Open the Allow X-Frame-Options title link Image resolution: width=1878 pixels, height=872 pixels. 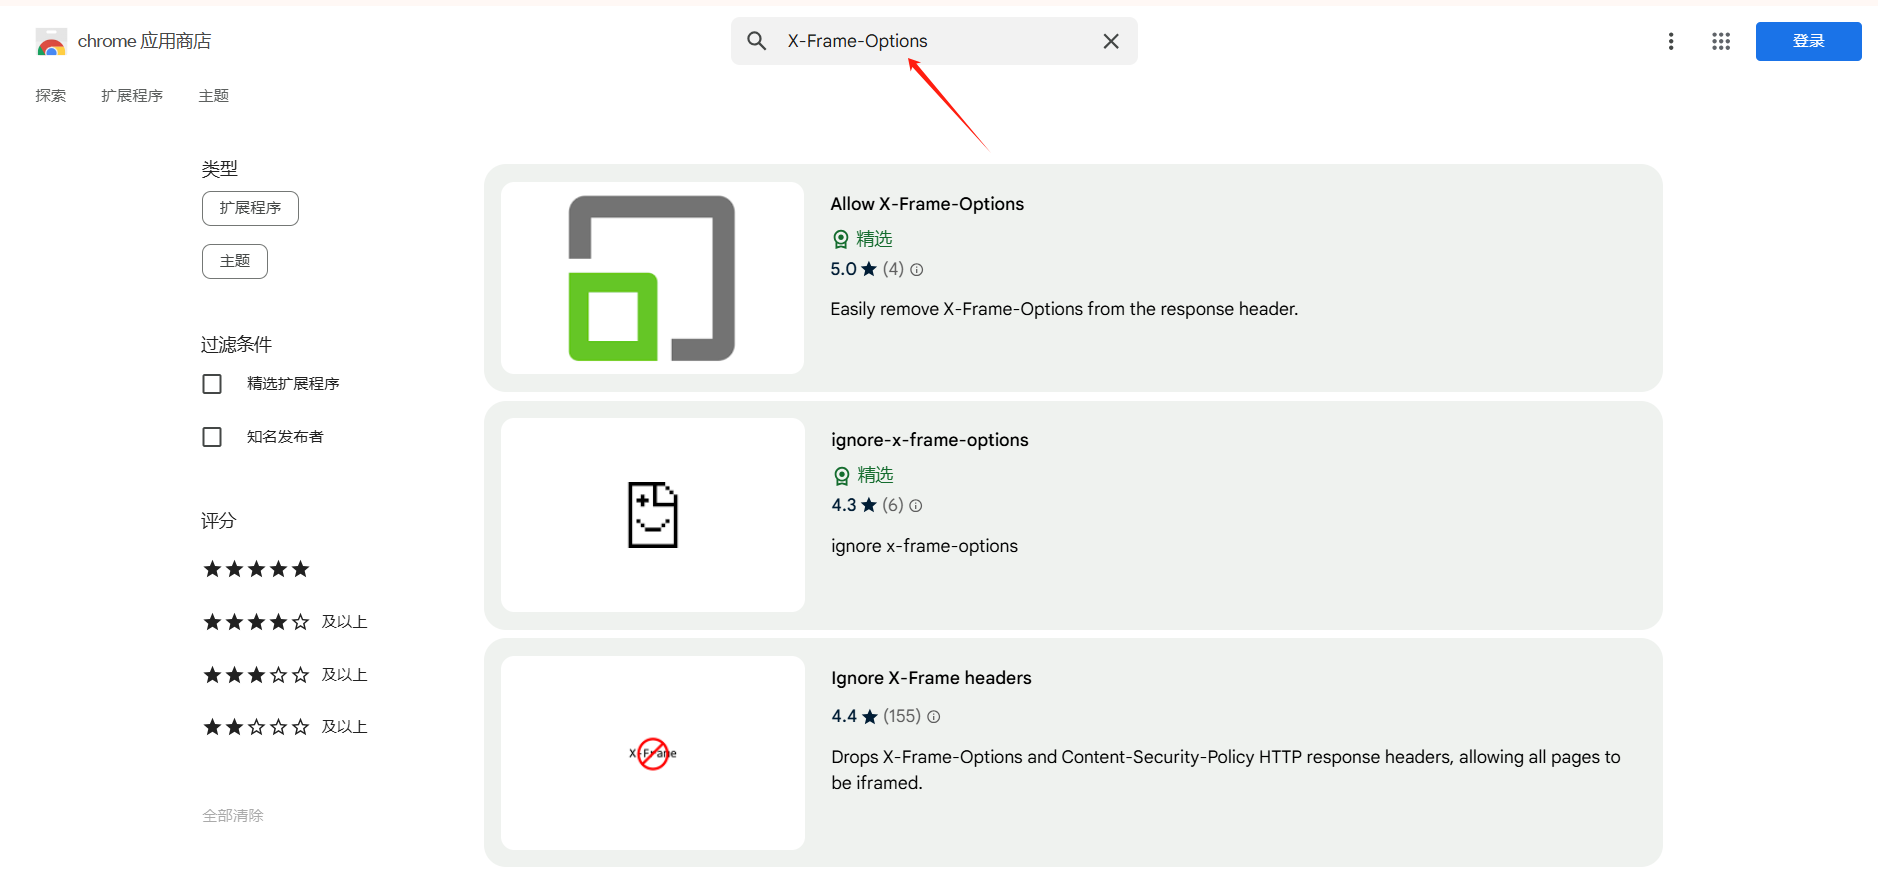927,204
